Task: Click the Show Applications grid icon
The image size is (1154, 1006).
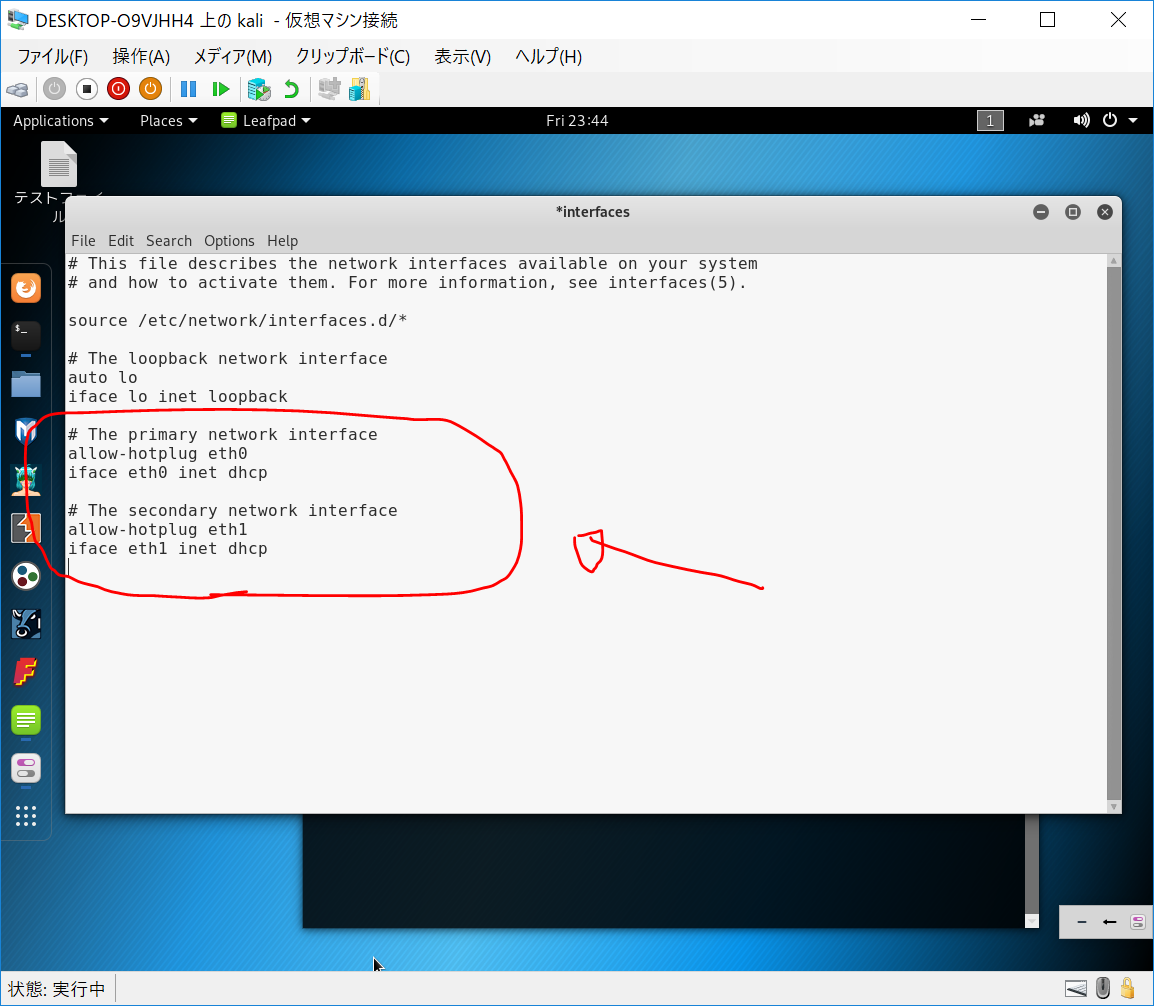Action: click(x=26, y=815)
